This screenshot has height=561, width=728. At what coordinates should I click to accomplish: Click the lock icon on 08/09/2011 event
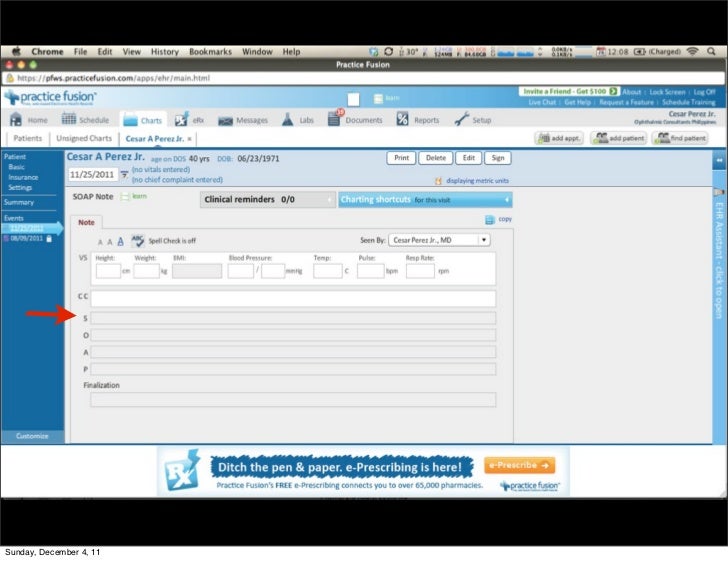[49, 238]
